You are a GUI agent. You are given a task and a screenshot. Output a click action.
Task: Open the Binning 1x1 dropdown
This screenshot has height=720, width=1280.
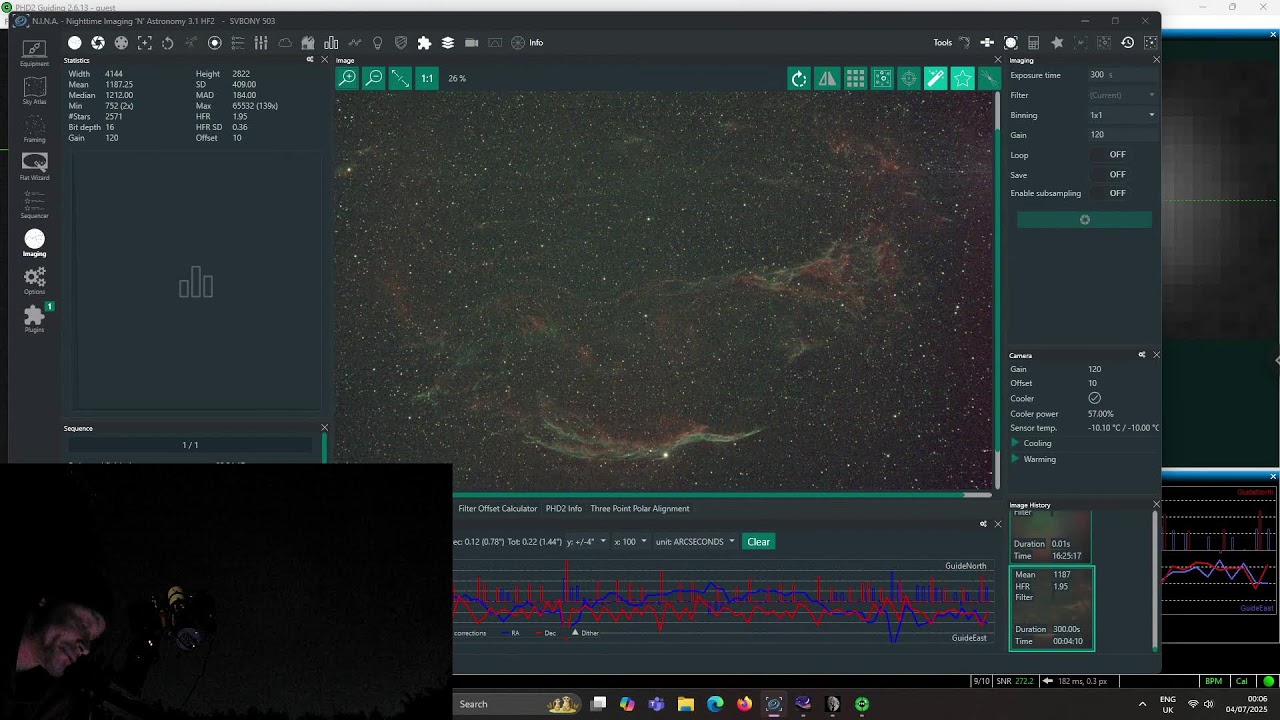pos(1122,115)
